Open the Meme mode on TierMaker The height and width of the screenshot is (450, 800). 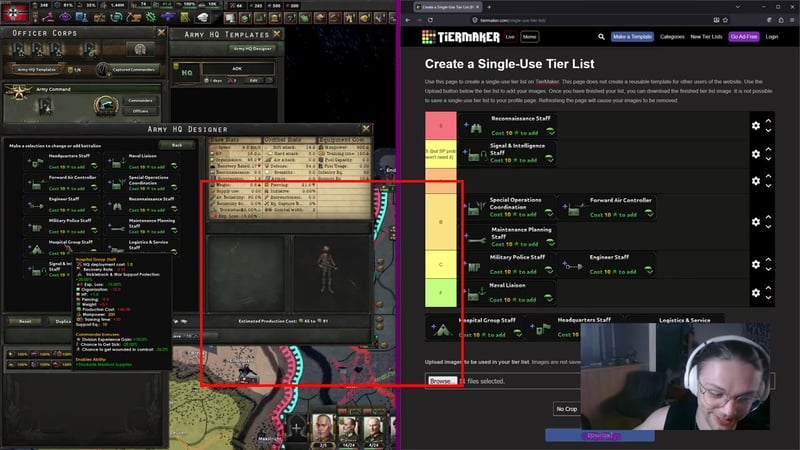point(530,37)
